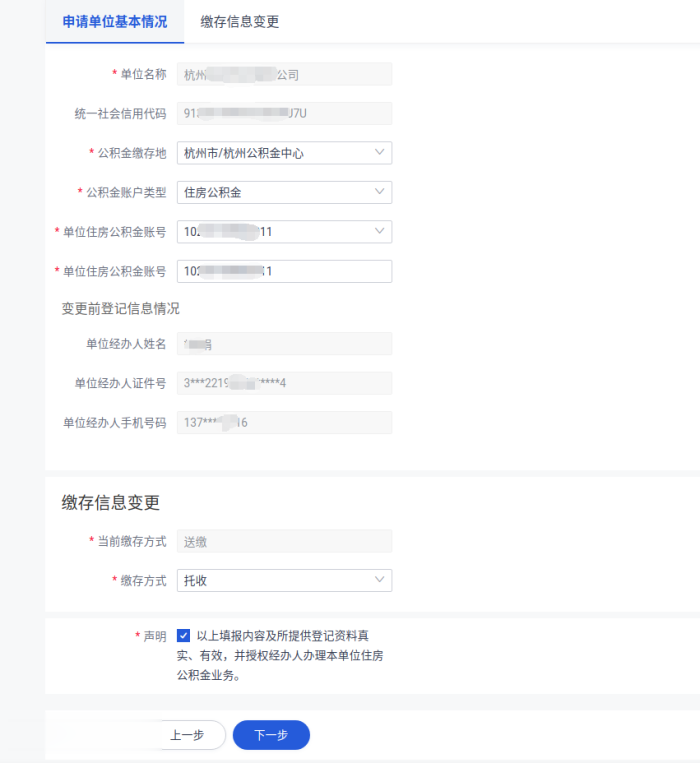Open the 缴存信息变更 tab
Image resolution: width=700 pixels, height=763 pixels.
tap(240, 22)
